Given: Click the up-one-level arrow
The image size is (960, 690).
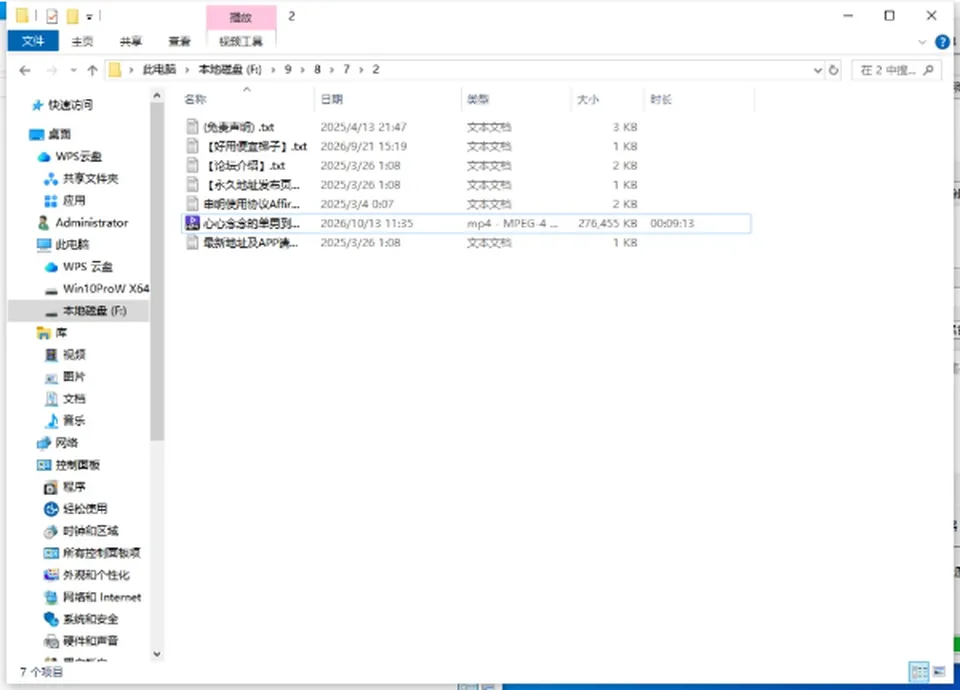Looking at the screenshot, I should [x=92, y=70].
